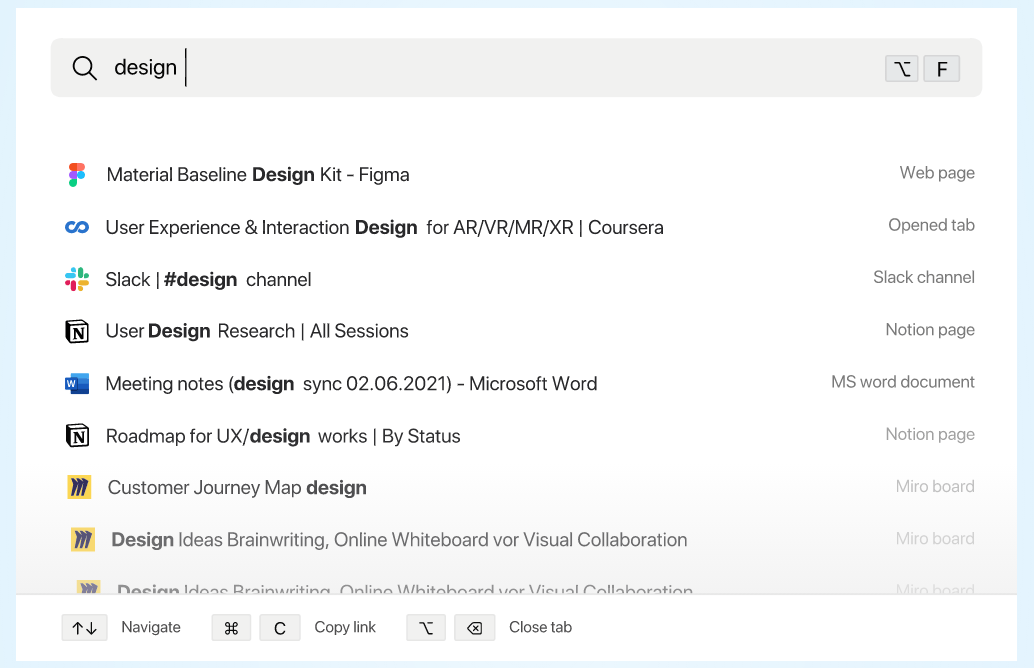Click the C key badge

[x=280, y=628]
